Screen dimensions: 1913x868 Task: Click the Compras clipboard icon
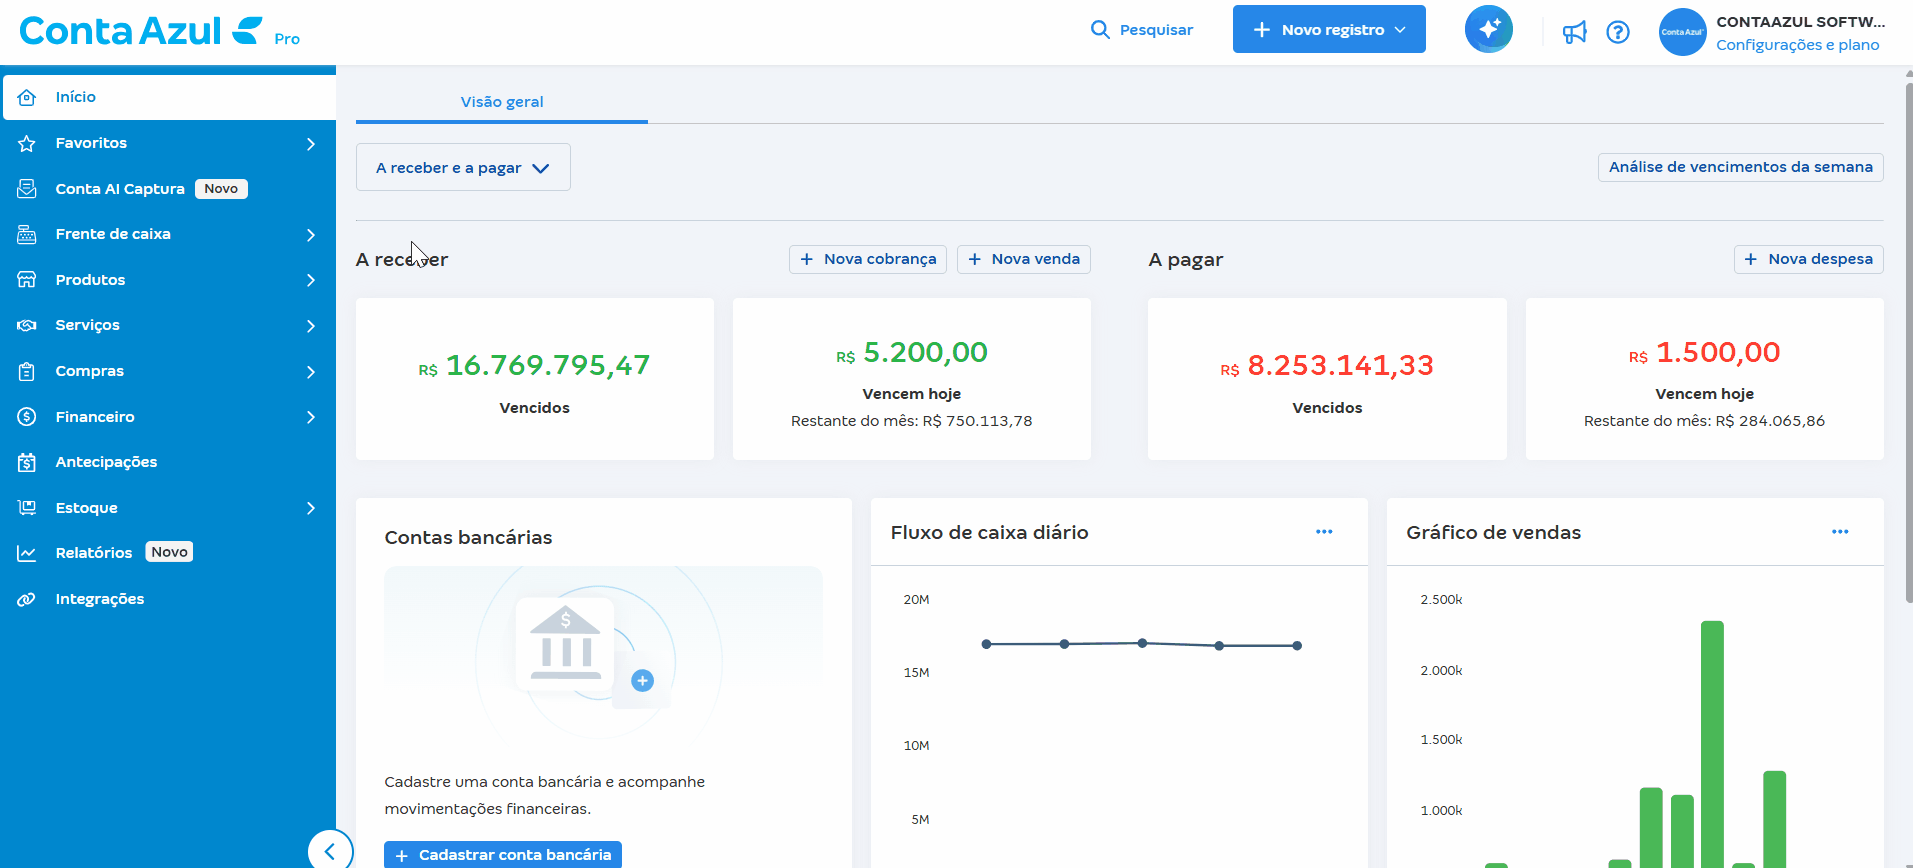click(x=27, y=371)
